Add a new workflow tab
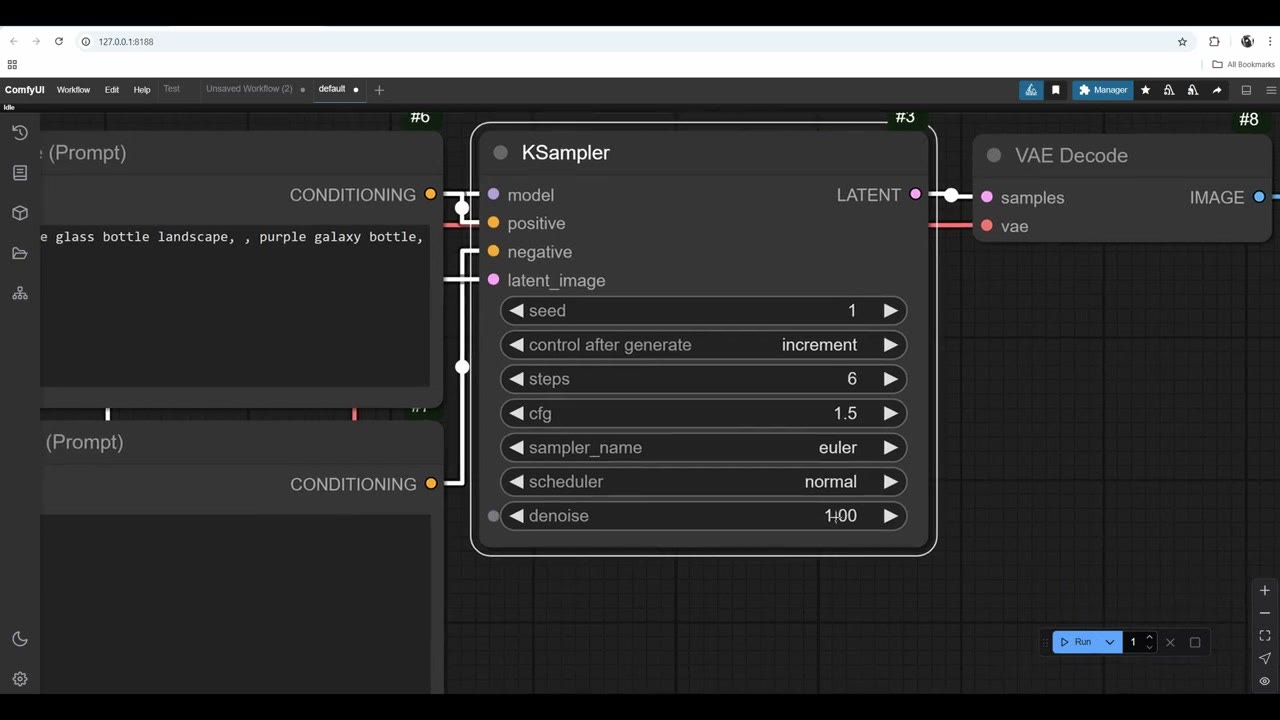 [x=379, y=90]
